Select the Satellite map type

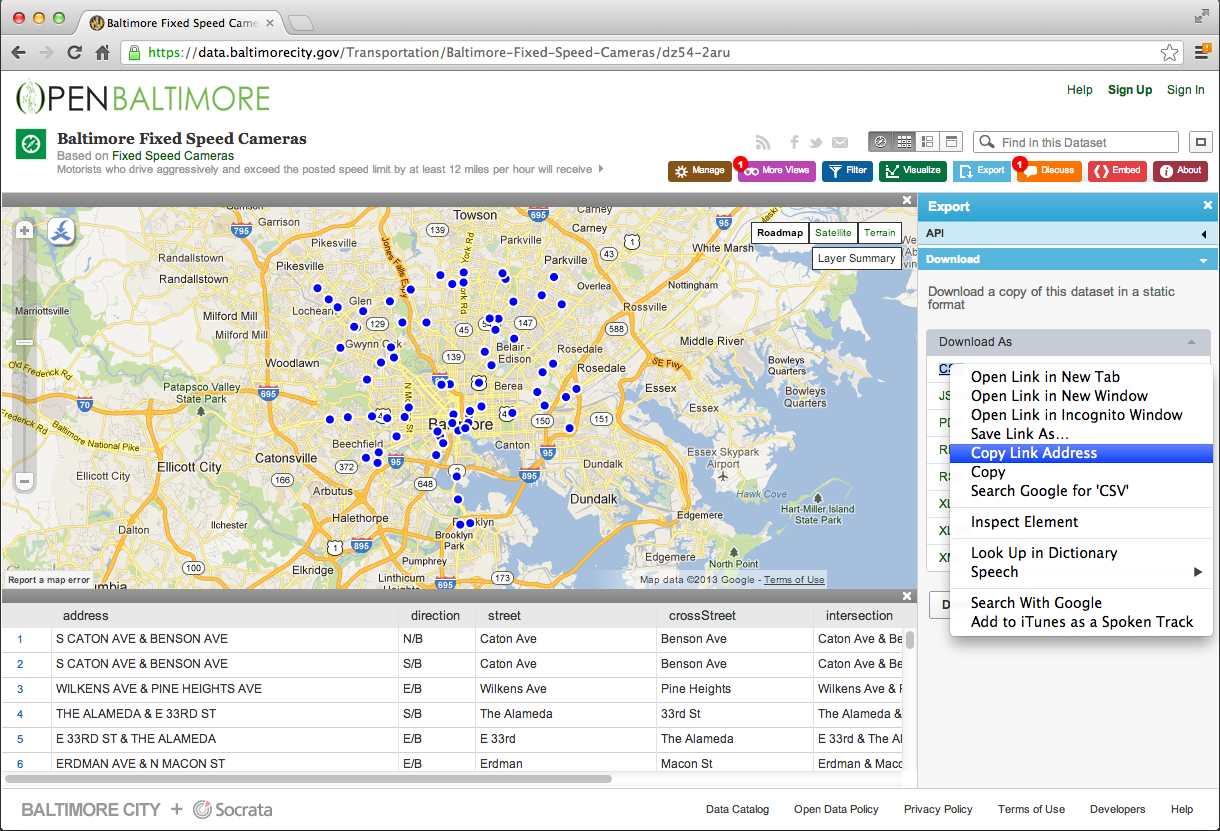(833, 233)
